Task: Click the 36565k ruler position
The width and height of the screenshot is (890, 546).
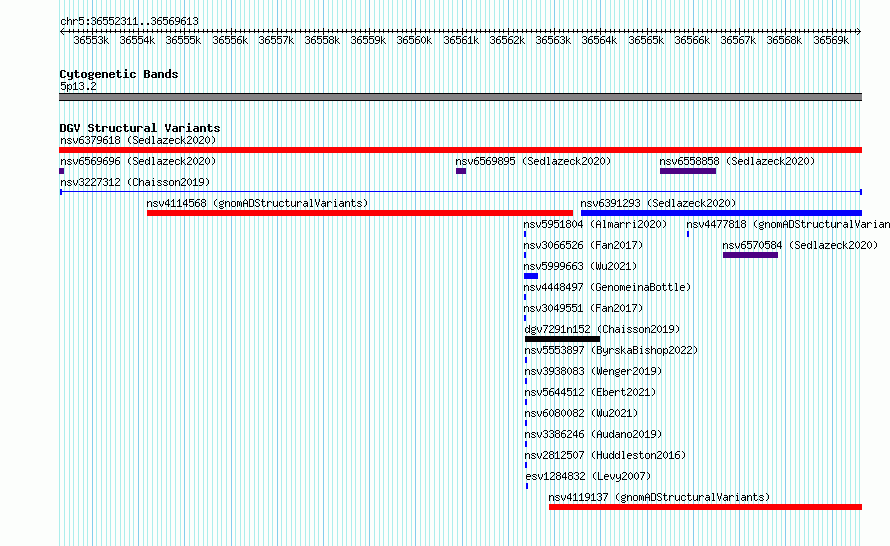Action: pyautogui.click(x=646, y=40)
